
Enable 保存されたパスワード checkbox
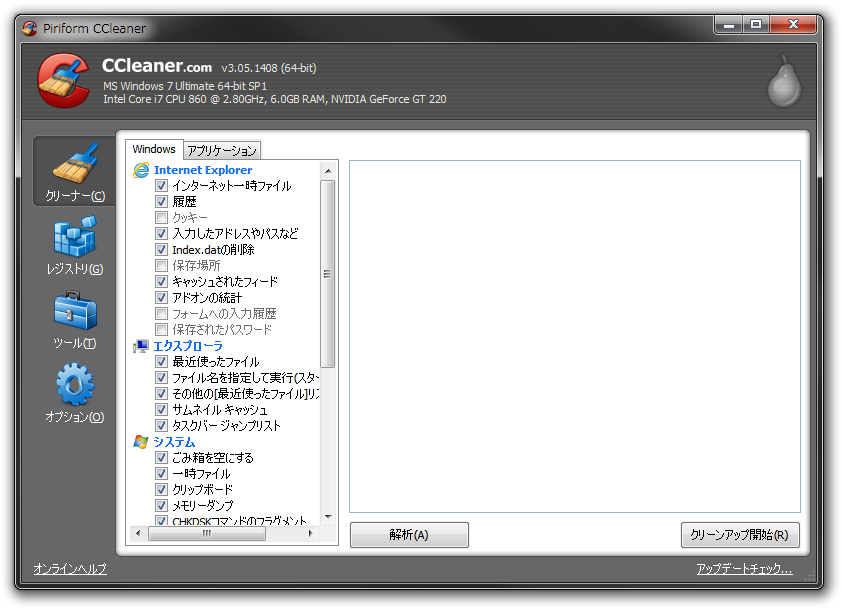161,329
